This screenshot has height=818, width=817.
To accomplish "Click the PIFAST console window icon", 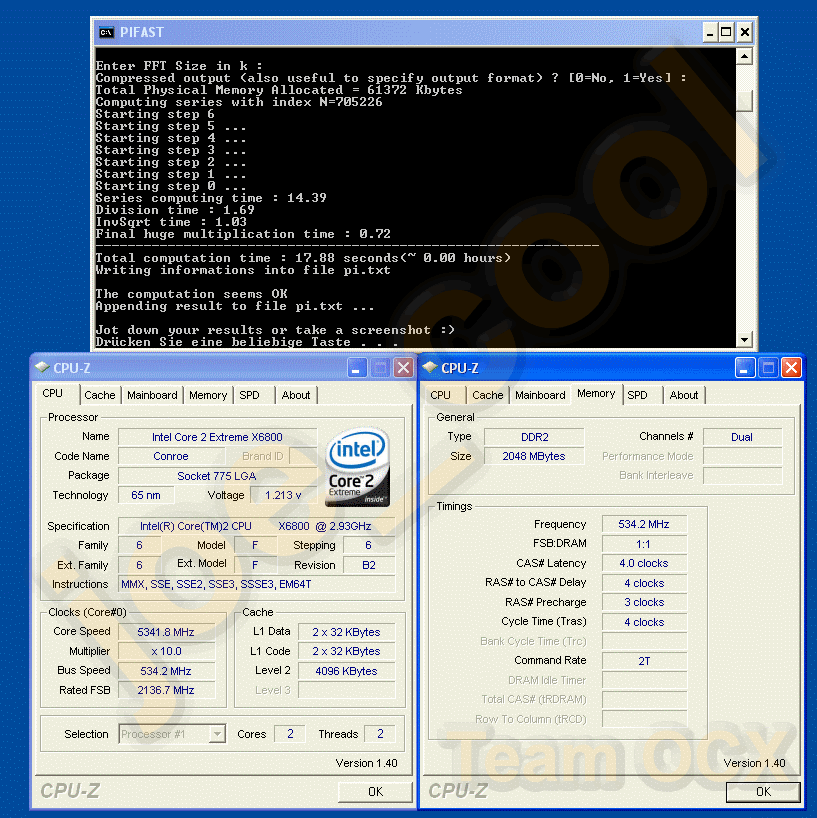I will 106,32.
